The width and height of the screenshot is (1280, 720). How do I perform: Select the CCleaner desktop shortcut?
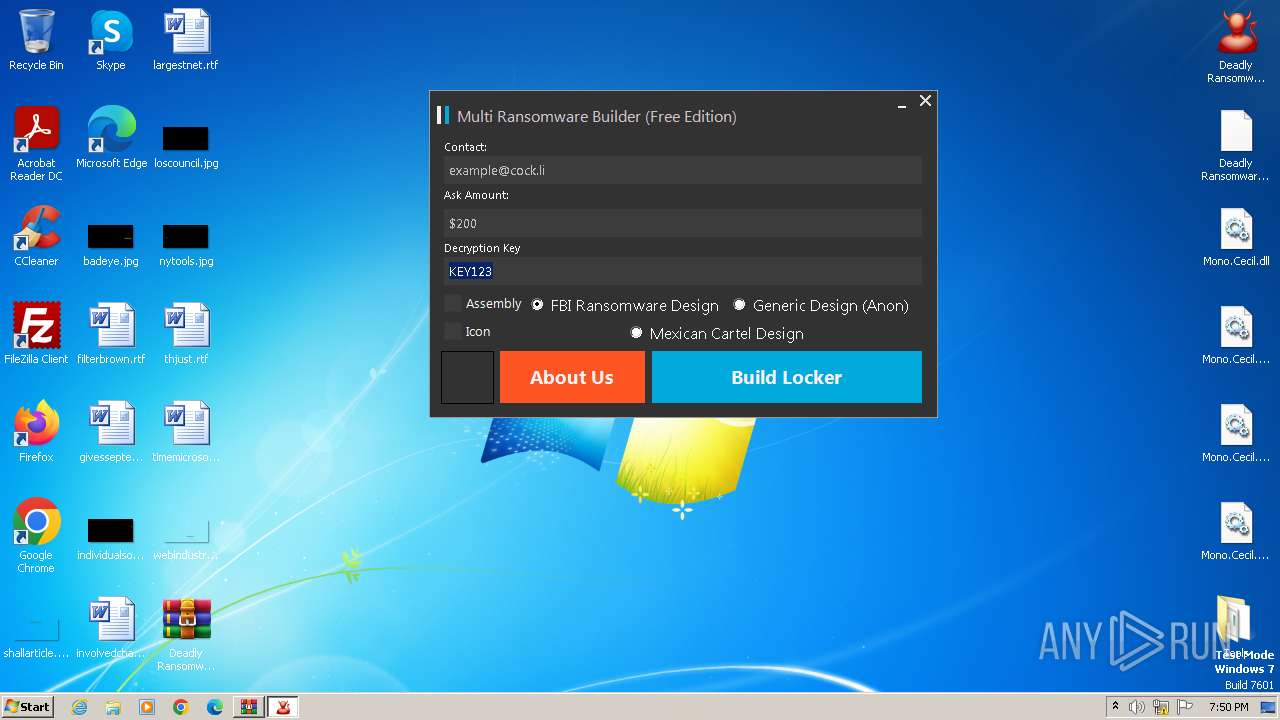tap(36, 236)
